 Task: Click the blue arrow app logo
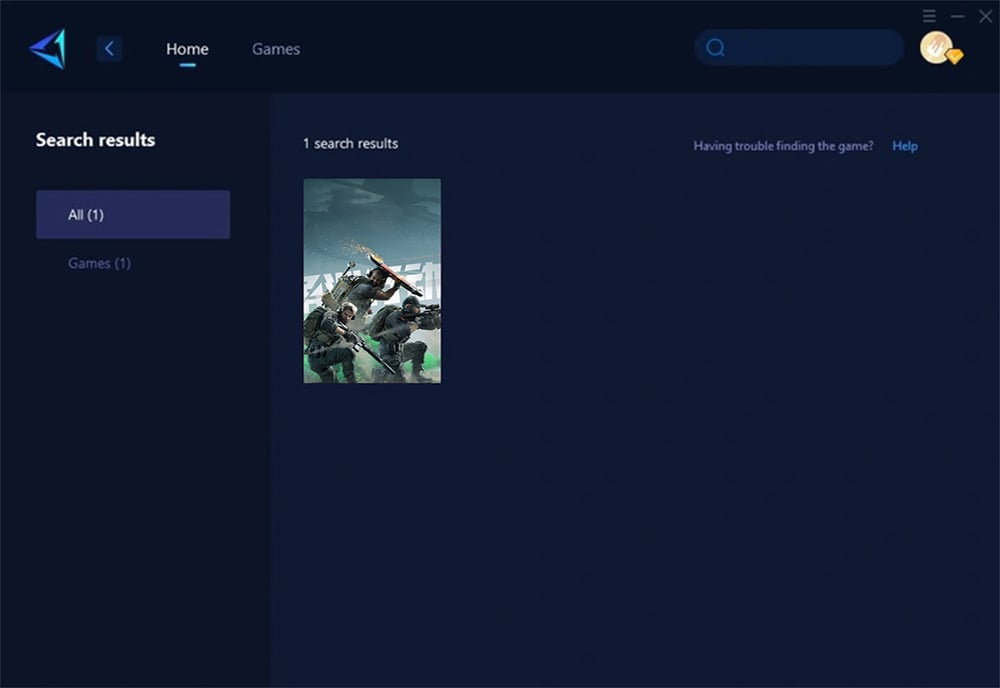tap(48, 48)
